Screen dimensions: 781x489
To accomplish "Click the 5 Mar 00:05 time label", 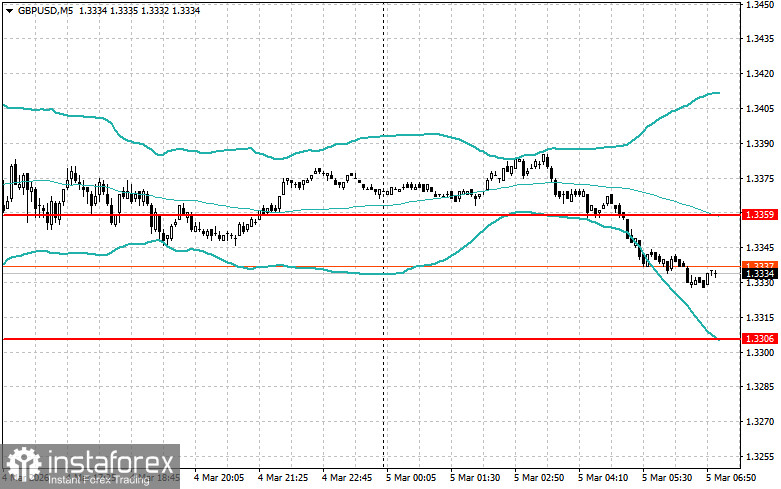I will click(x=411, y=478).
